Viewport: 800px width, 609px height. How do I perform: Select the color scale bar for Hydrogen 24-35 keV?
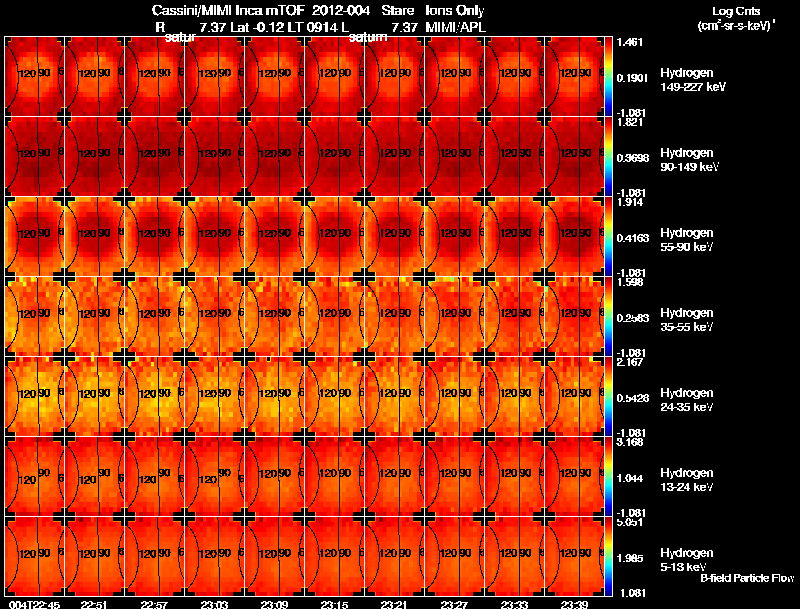click(608, 397)
